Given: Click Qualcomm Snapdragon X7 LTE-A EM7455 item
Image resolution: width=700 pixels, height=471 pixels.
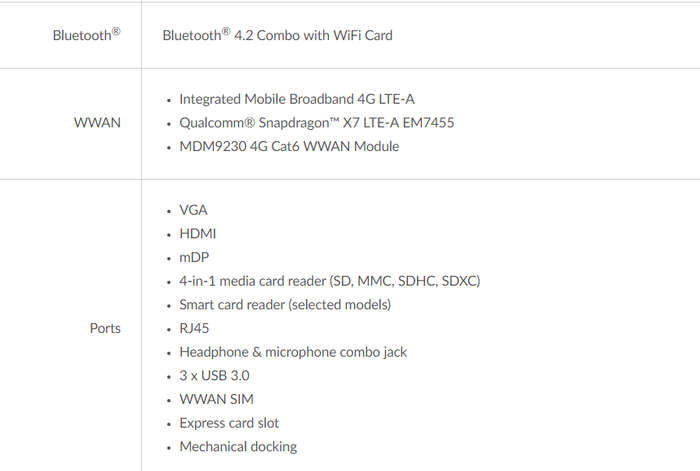Looking at the screenshot, I should point(317,122).
